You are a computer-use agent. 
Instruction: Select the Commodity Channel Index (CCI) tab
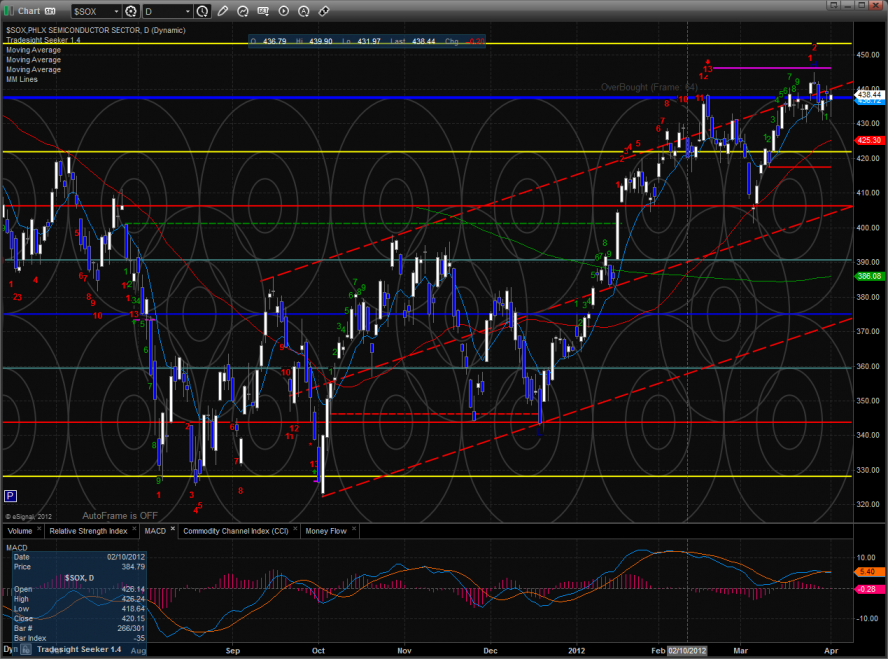click(238, 531)
